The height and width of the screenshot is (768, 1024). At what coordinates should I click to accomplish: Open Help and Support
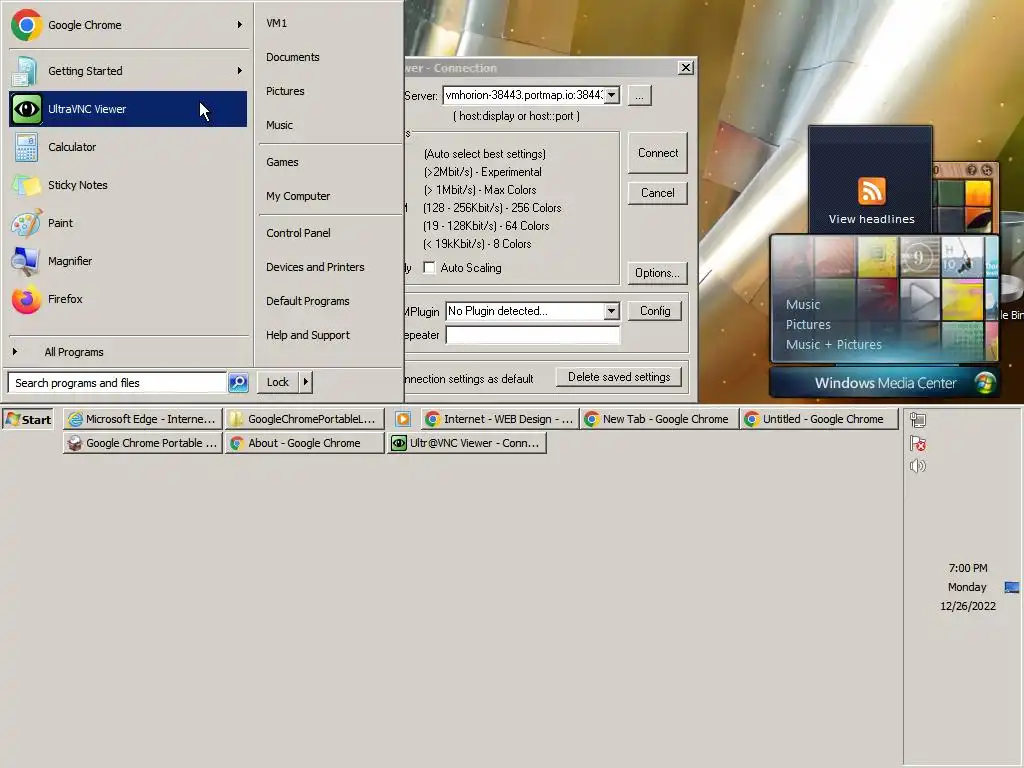click(x=308, y=334)
